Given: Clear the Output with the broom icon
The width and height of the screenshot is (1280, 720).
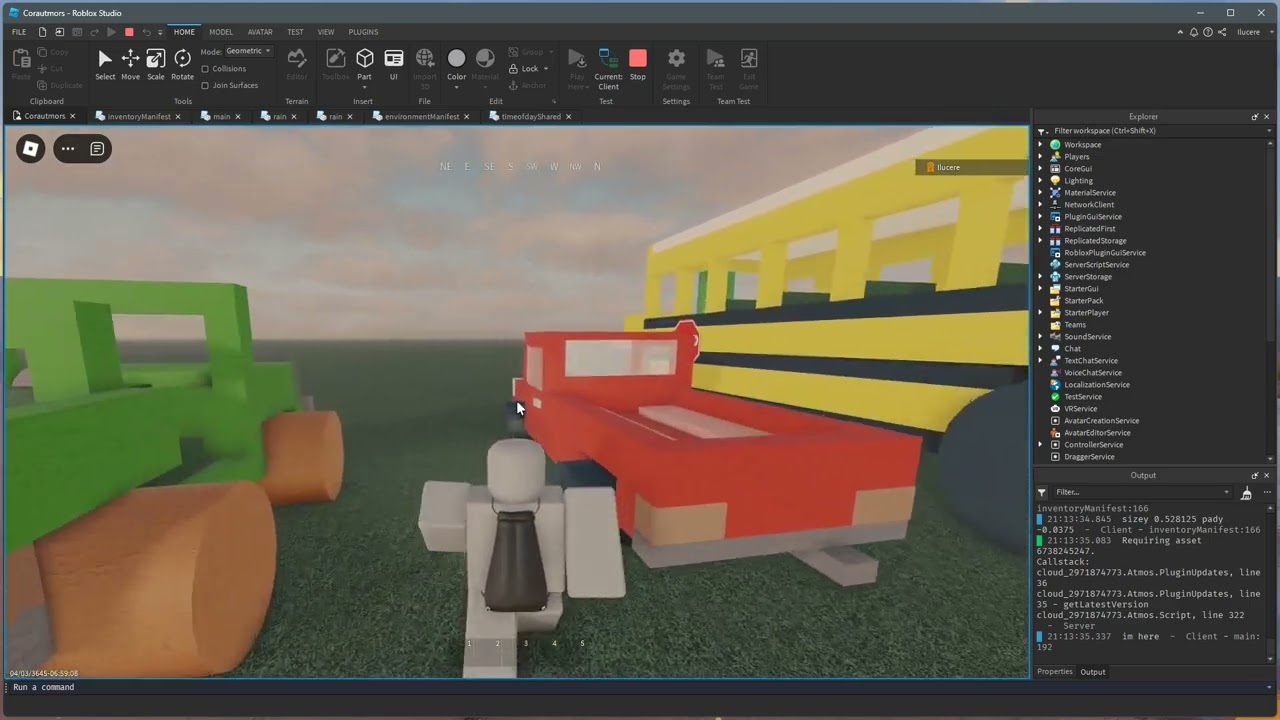Looking at the screenshot, I should tap(1246, 492).
